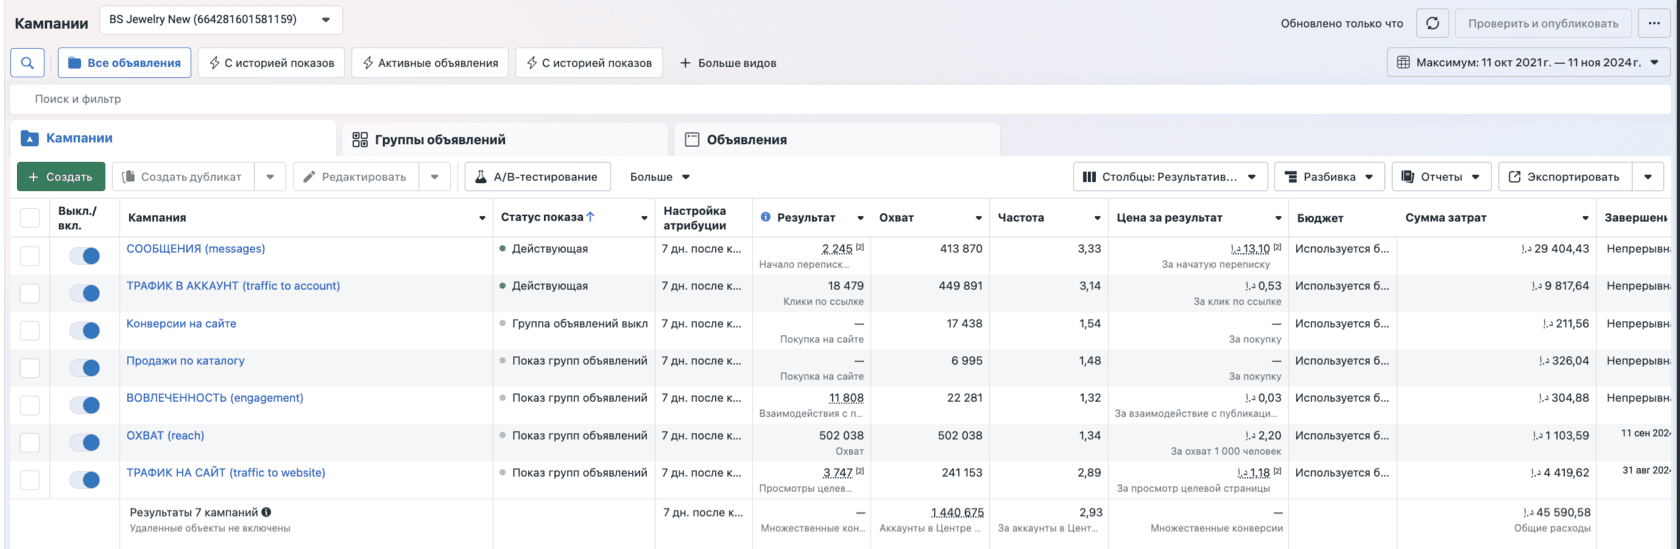Viewport: 1680px width, 549px height.
Task: Check the СООБЩЕНИЯ (messages) row checkbox
Action: point(30,256)
